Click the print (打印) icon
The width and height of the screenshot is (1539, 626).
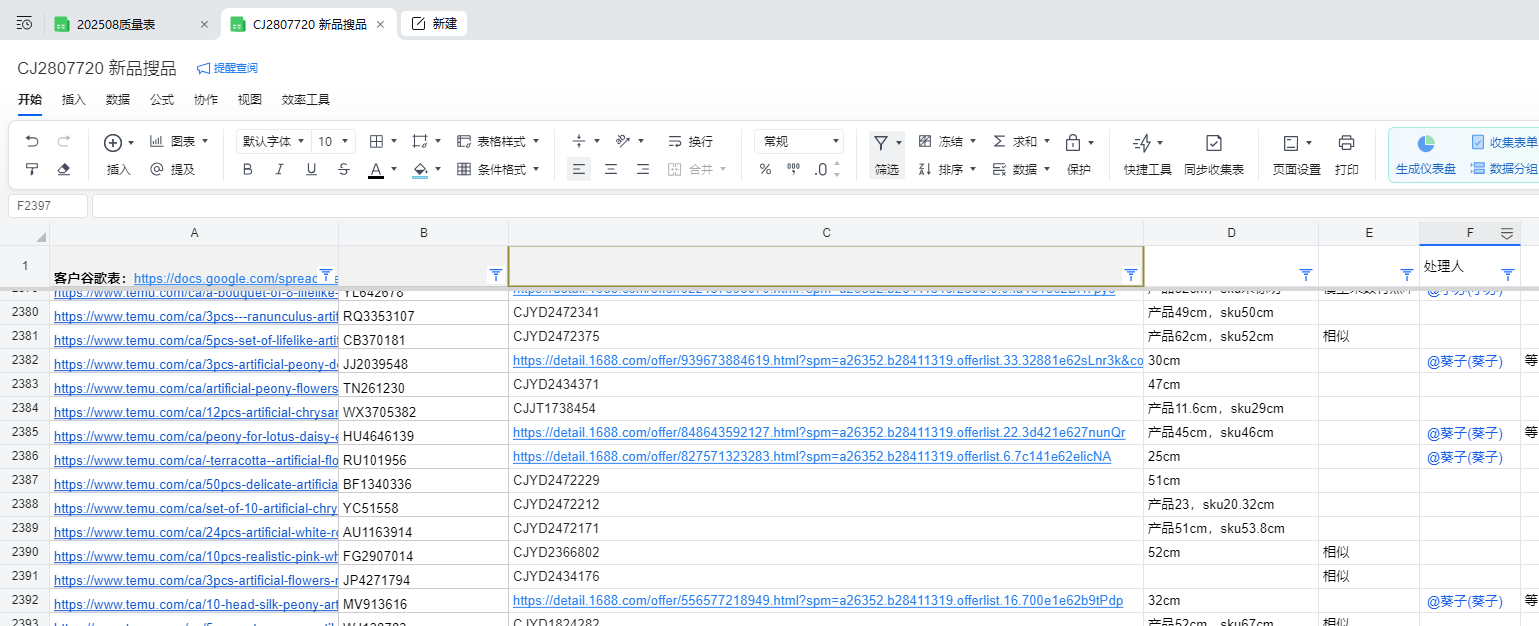(1346, 143)
